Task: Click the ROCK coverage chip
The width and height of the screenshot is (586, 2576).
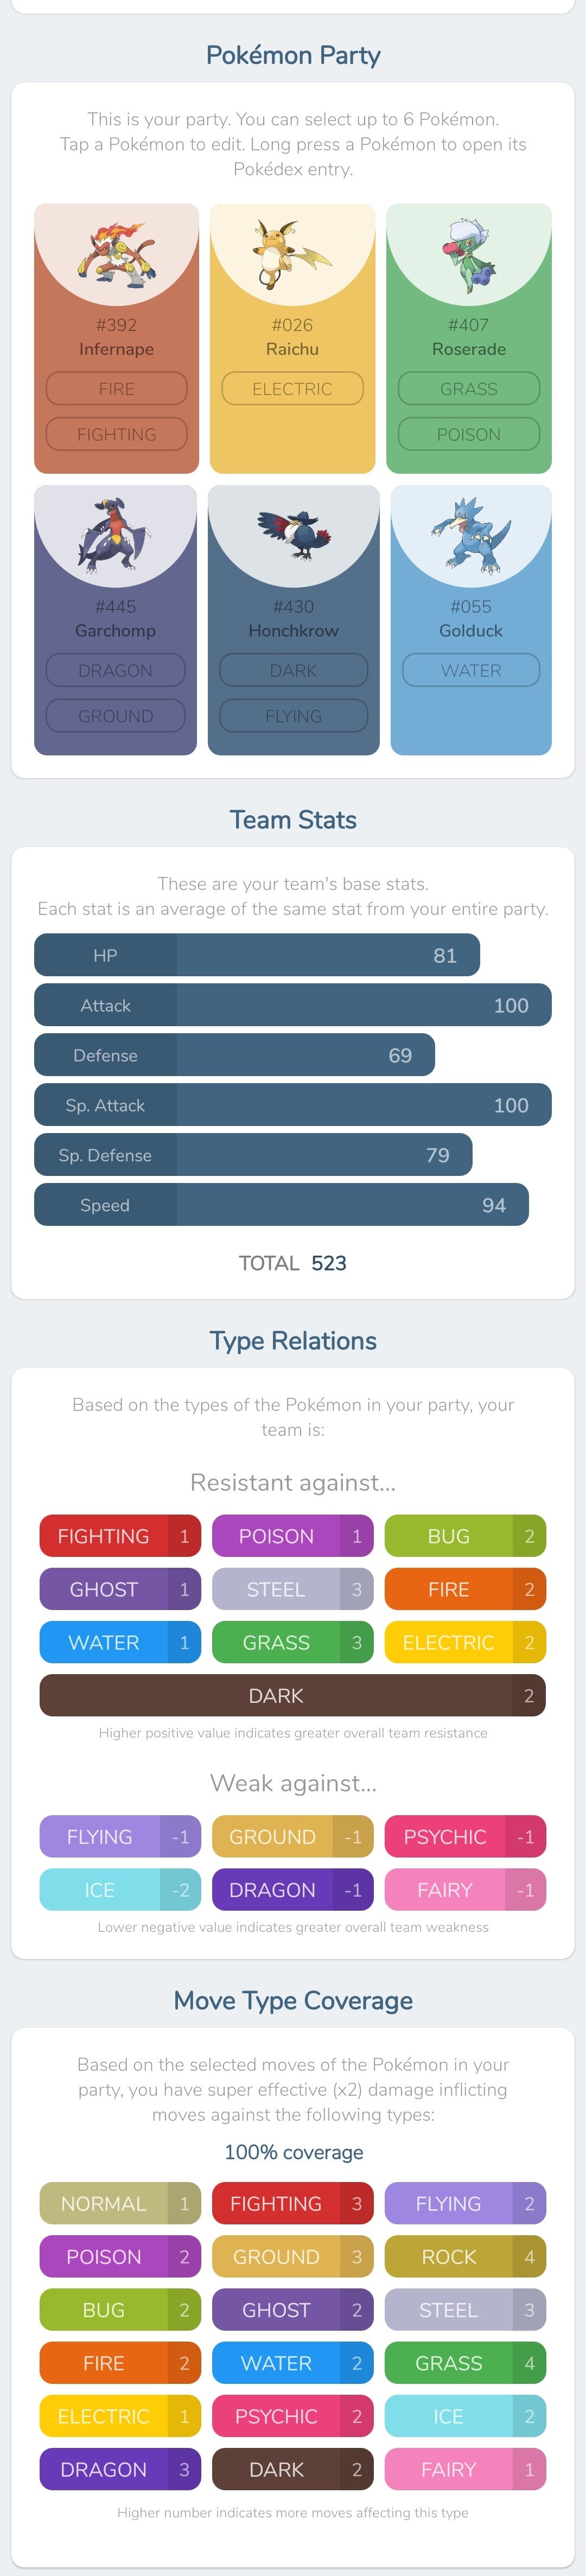Action: pyautogui.click(x=465, y=2257)
